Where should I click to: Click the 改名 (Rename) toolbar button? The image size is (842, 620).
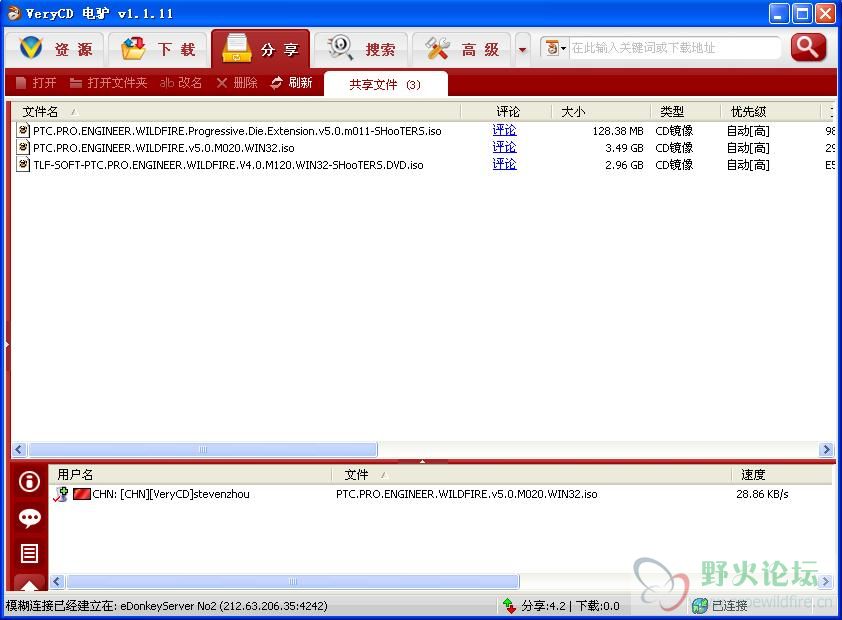tap(181, 83)
